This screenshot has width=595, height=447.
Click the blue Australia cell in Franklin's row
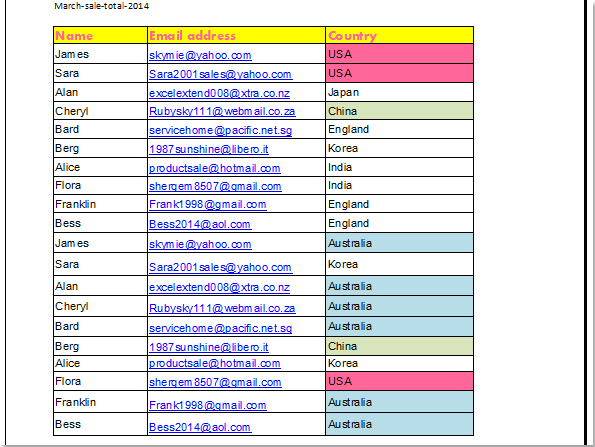400,402
